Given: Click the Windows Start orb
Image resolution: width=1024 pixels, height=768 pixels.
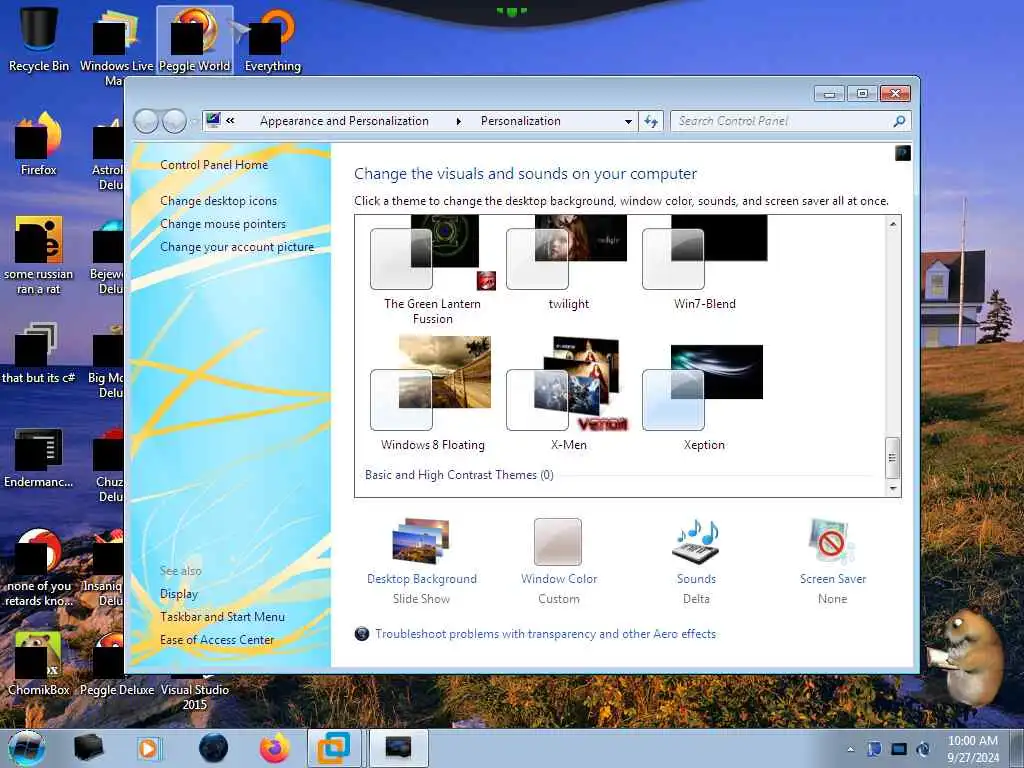Looking at the screenshot, I should click(x=27, y=748).
